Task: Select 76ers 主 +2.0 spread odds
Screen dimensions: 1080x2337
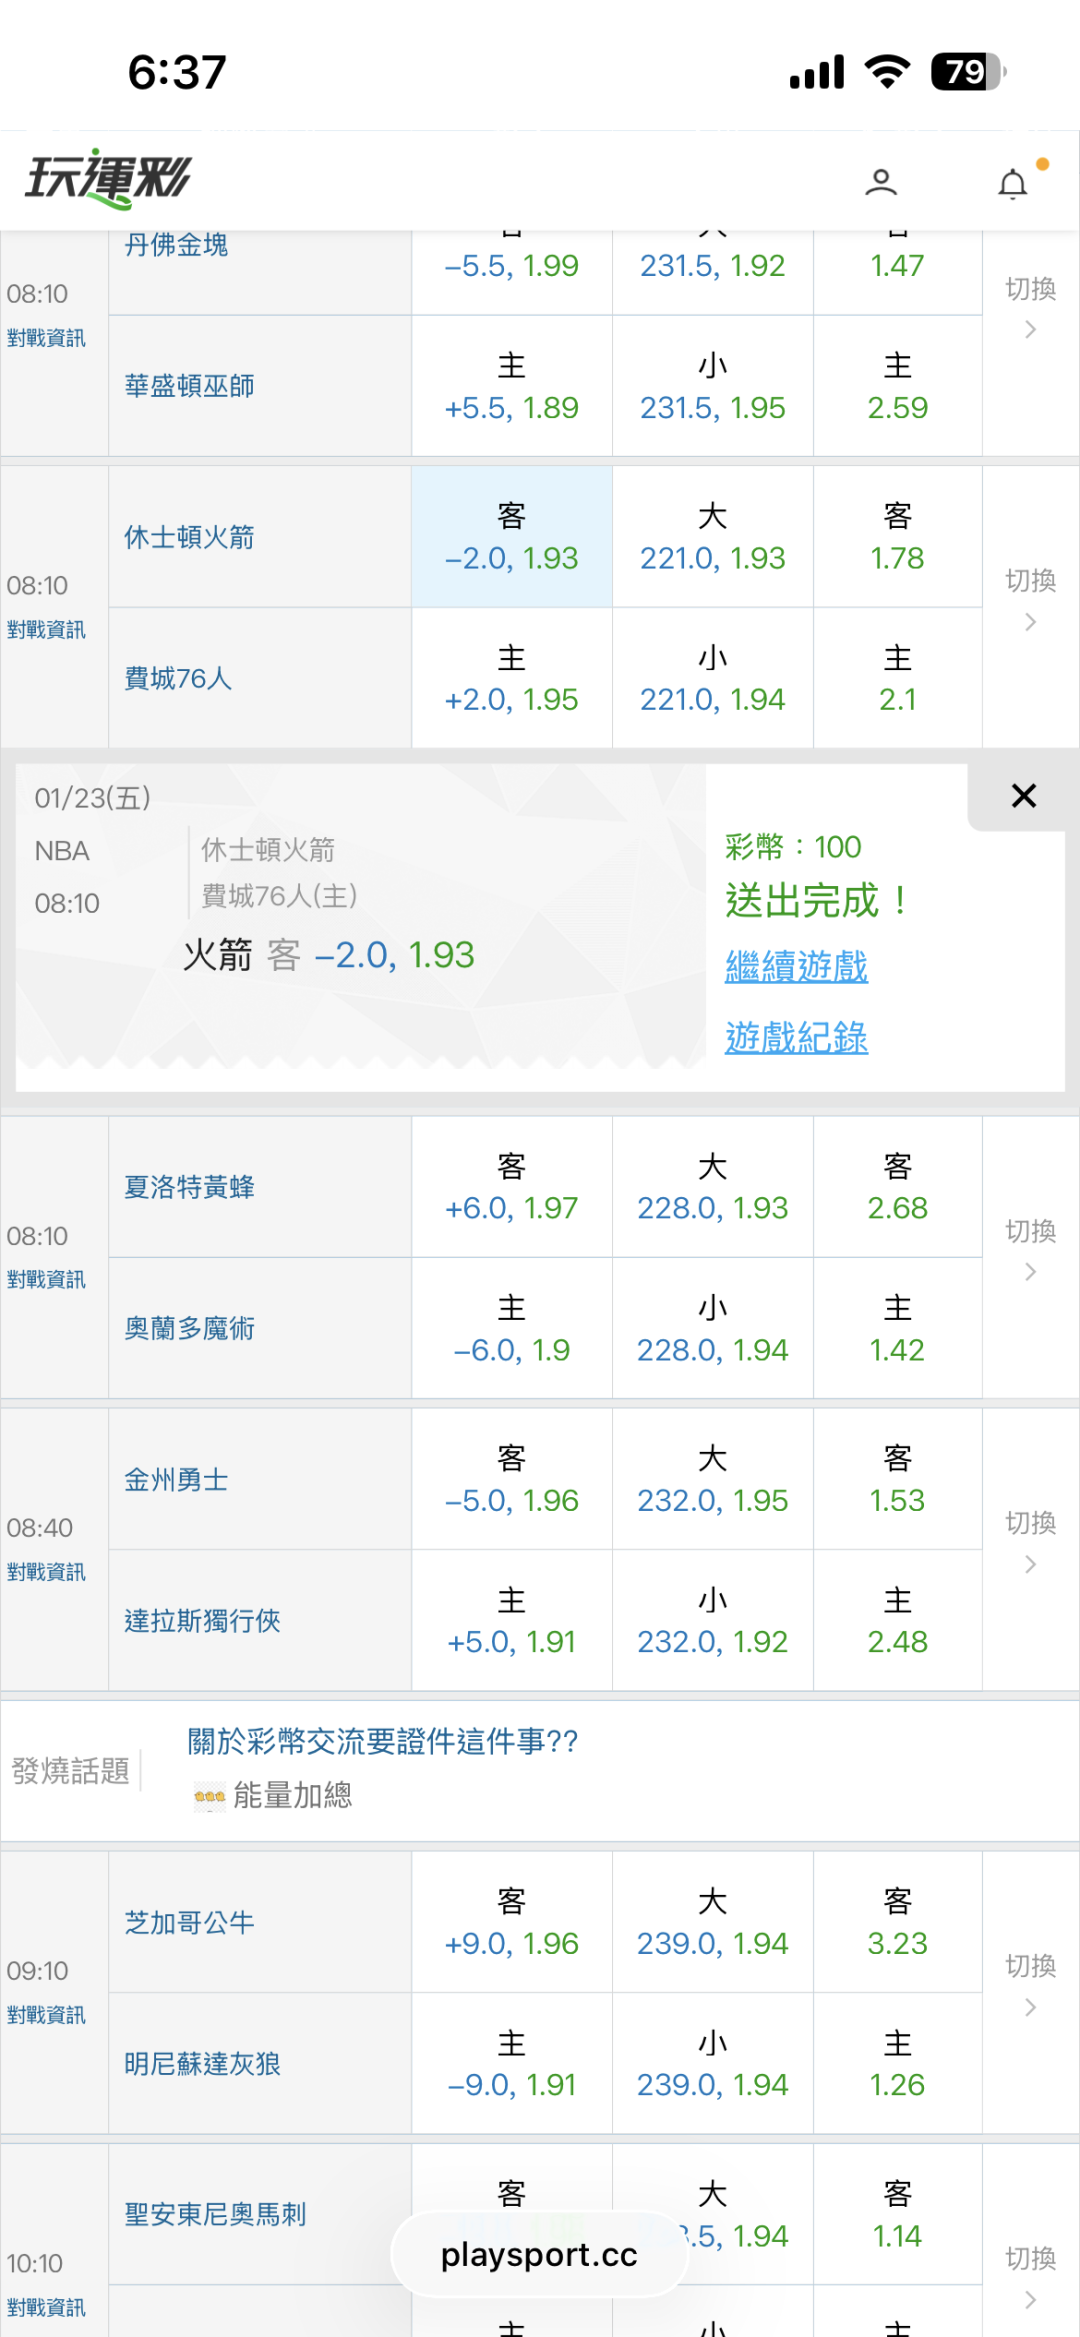Action: point(512,679)
